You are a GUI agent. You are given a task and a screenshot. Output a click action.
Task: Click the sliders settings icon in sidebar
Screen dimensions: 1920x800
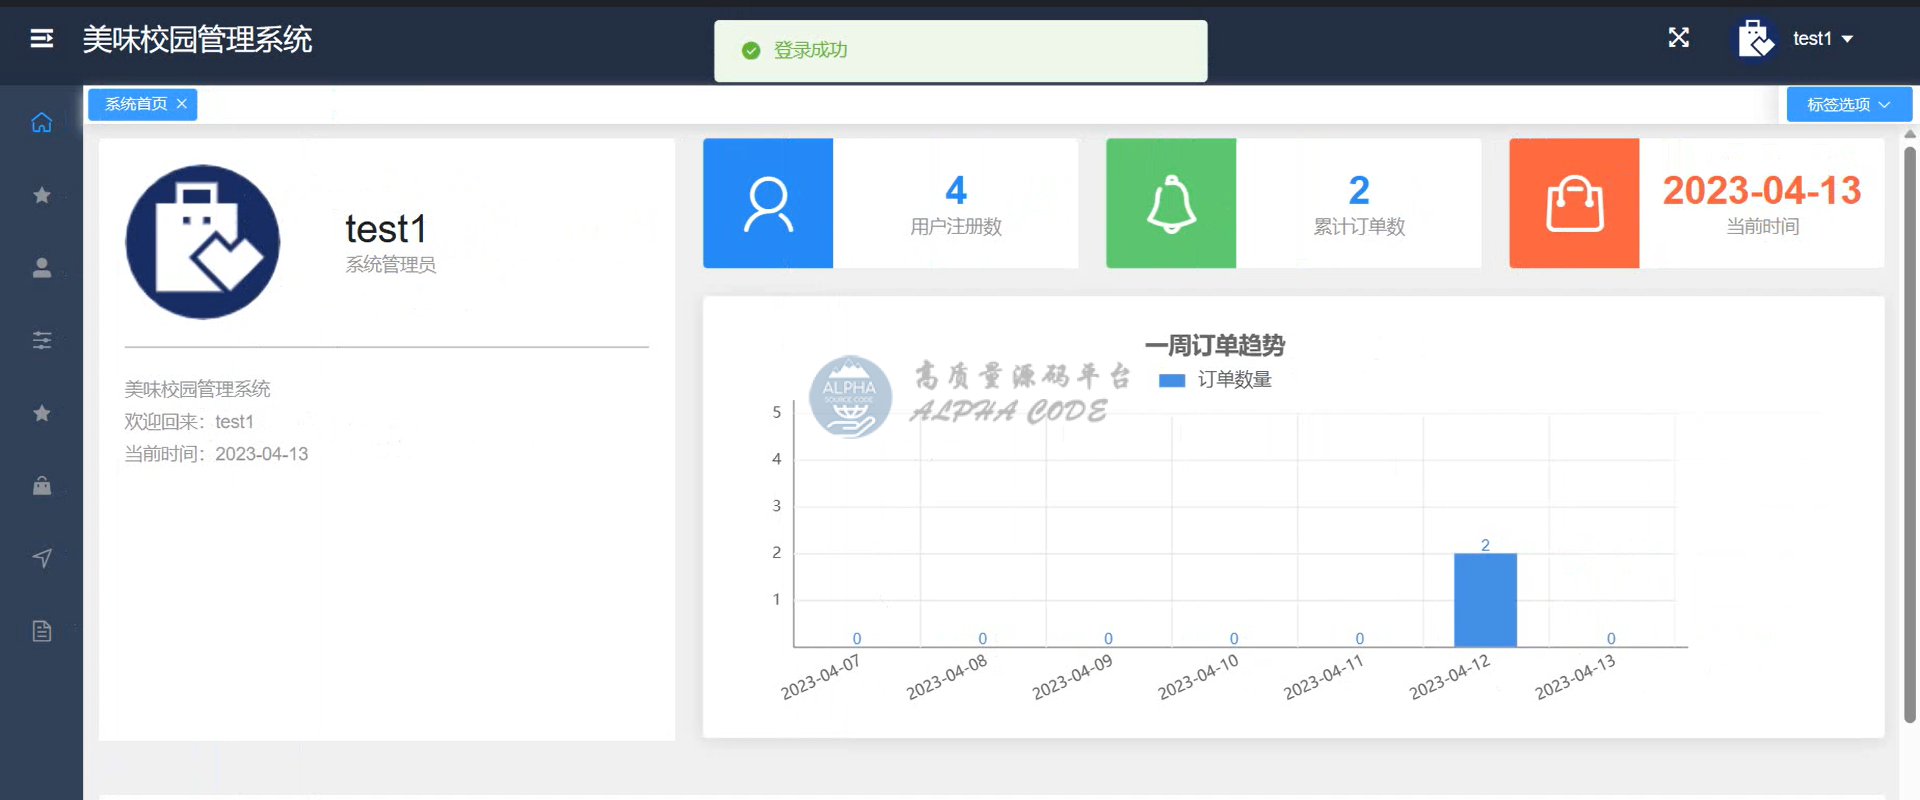41,340
